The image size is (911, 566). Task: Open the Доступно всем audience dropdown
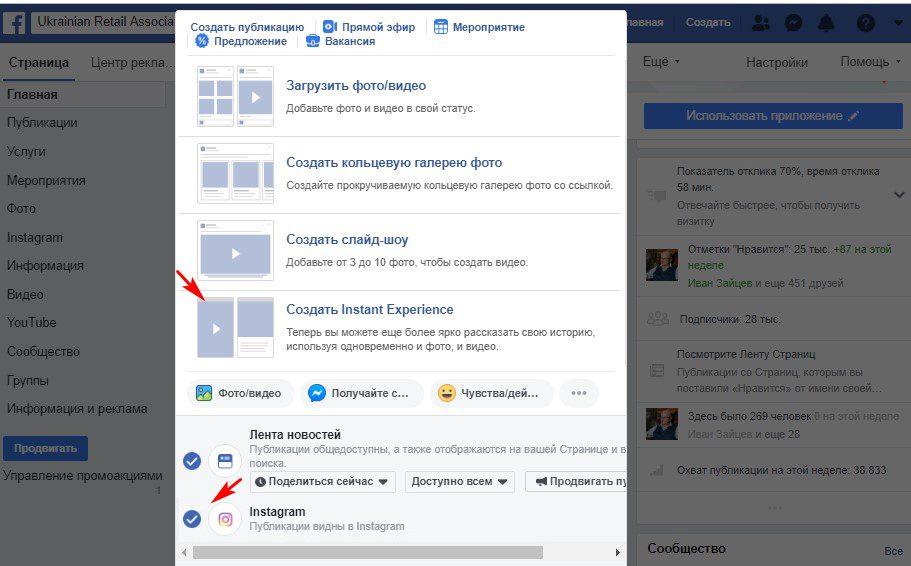459,482
